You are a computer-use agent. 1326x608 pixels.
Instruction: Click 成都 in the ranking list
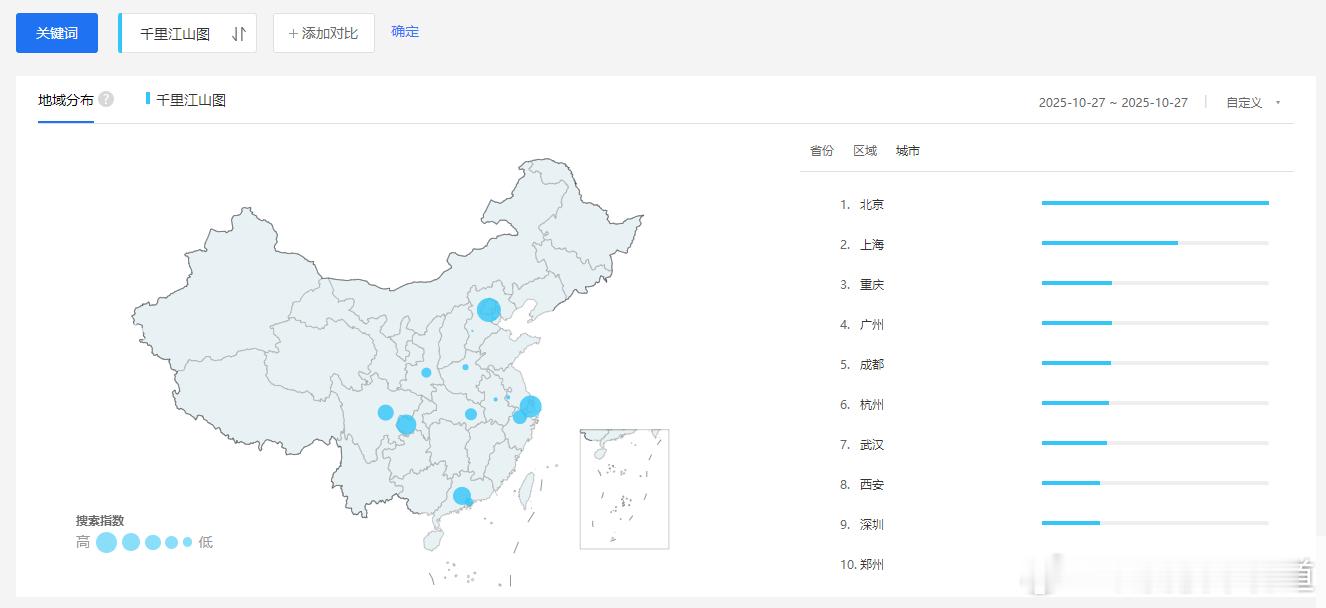[872, 365]
